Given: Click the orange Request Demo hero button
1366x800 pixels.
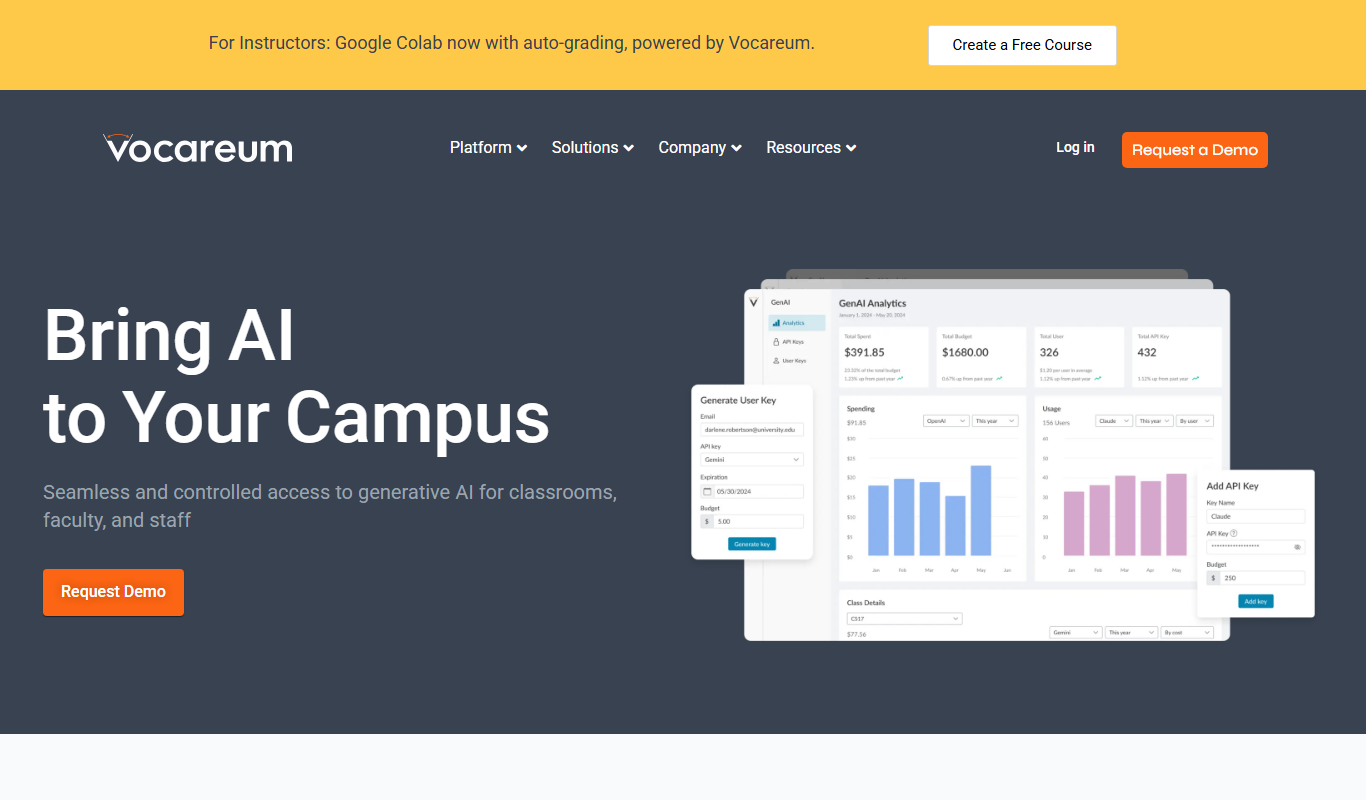Looking at the screenshot, I should point(113,592).
